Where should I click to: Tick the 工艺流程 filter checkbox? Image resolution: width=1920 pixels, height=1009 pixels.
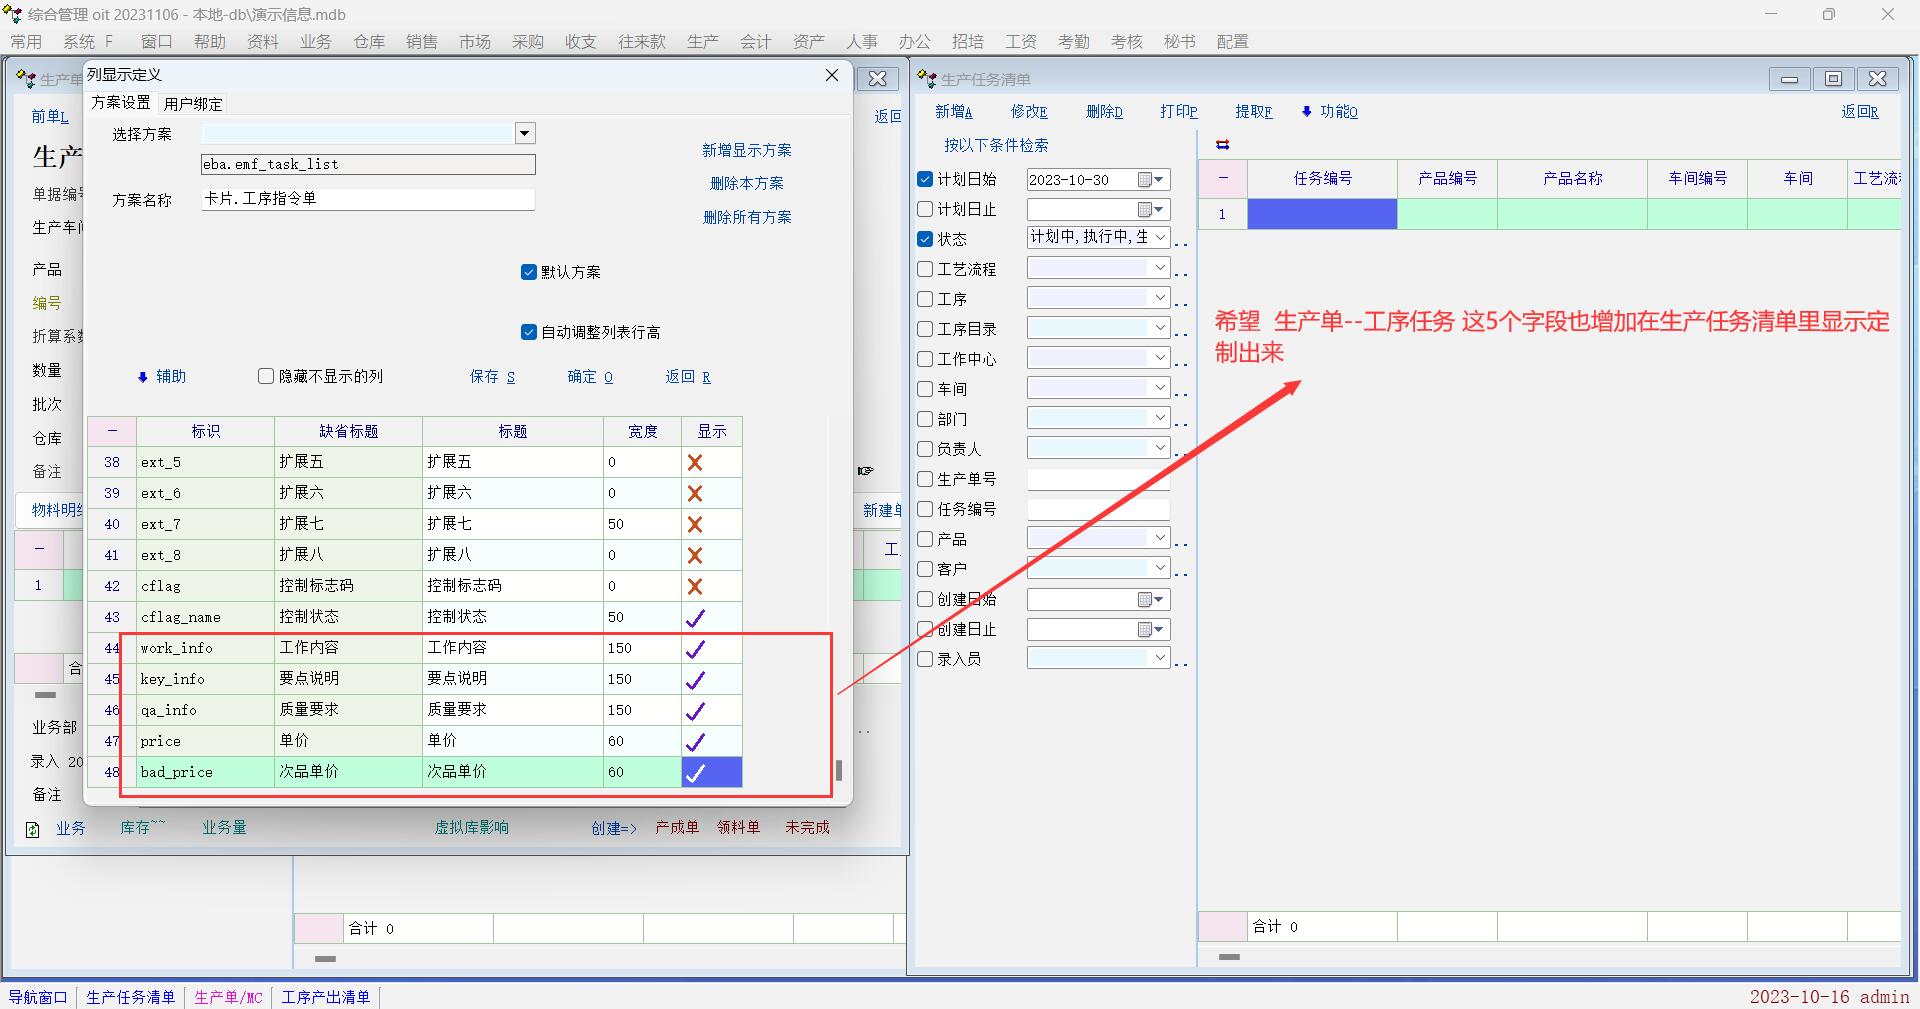[x=925, y=269]
